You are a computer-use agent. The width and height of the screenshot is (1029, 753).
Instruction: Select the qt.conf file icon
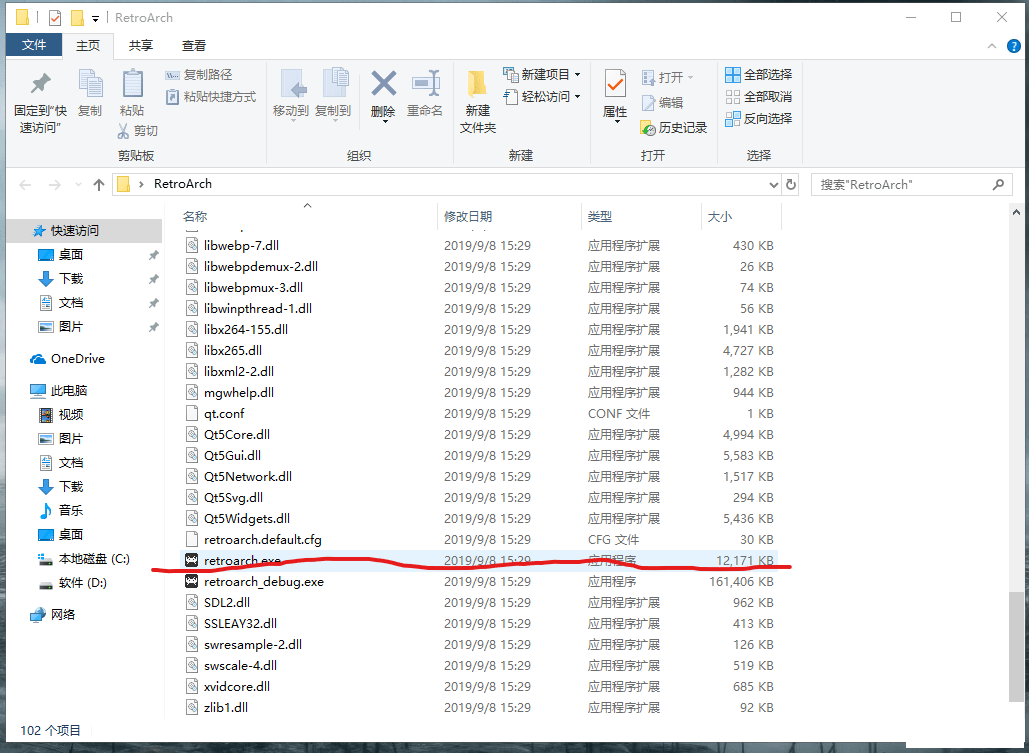tap(192, 414)
